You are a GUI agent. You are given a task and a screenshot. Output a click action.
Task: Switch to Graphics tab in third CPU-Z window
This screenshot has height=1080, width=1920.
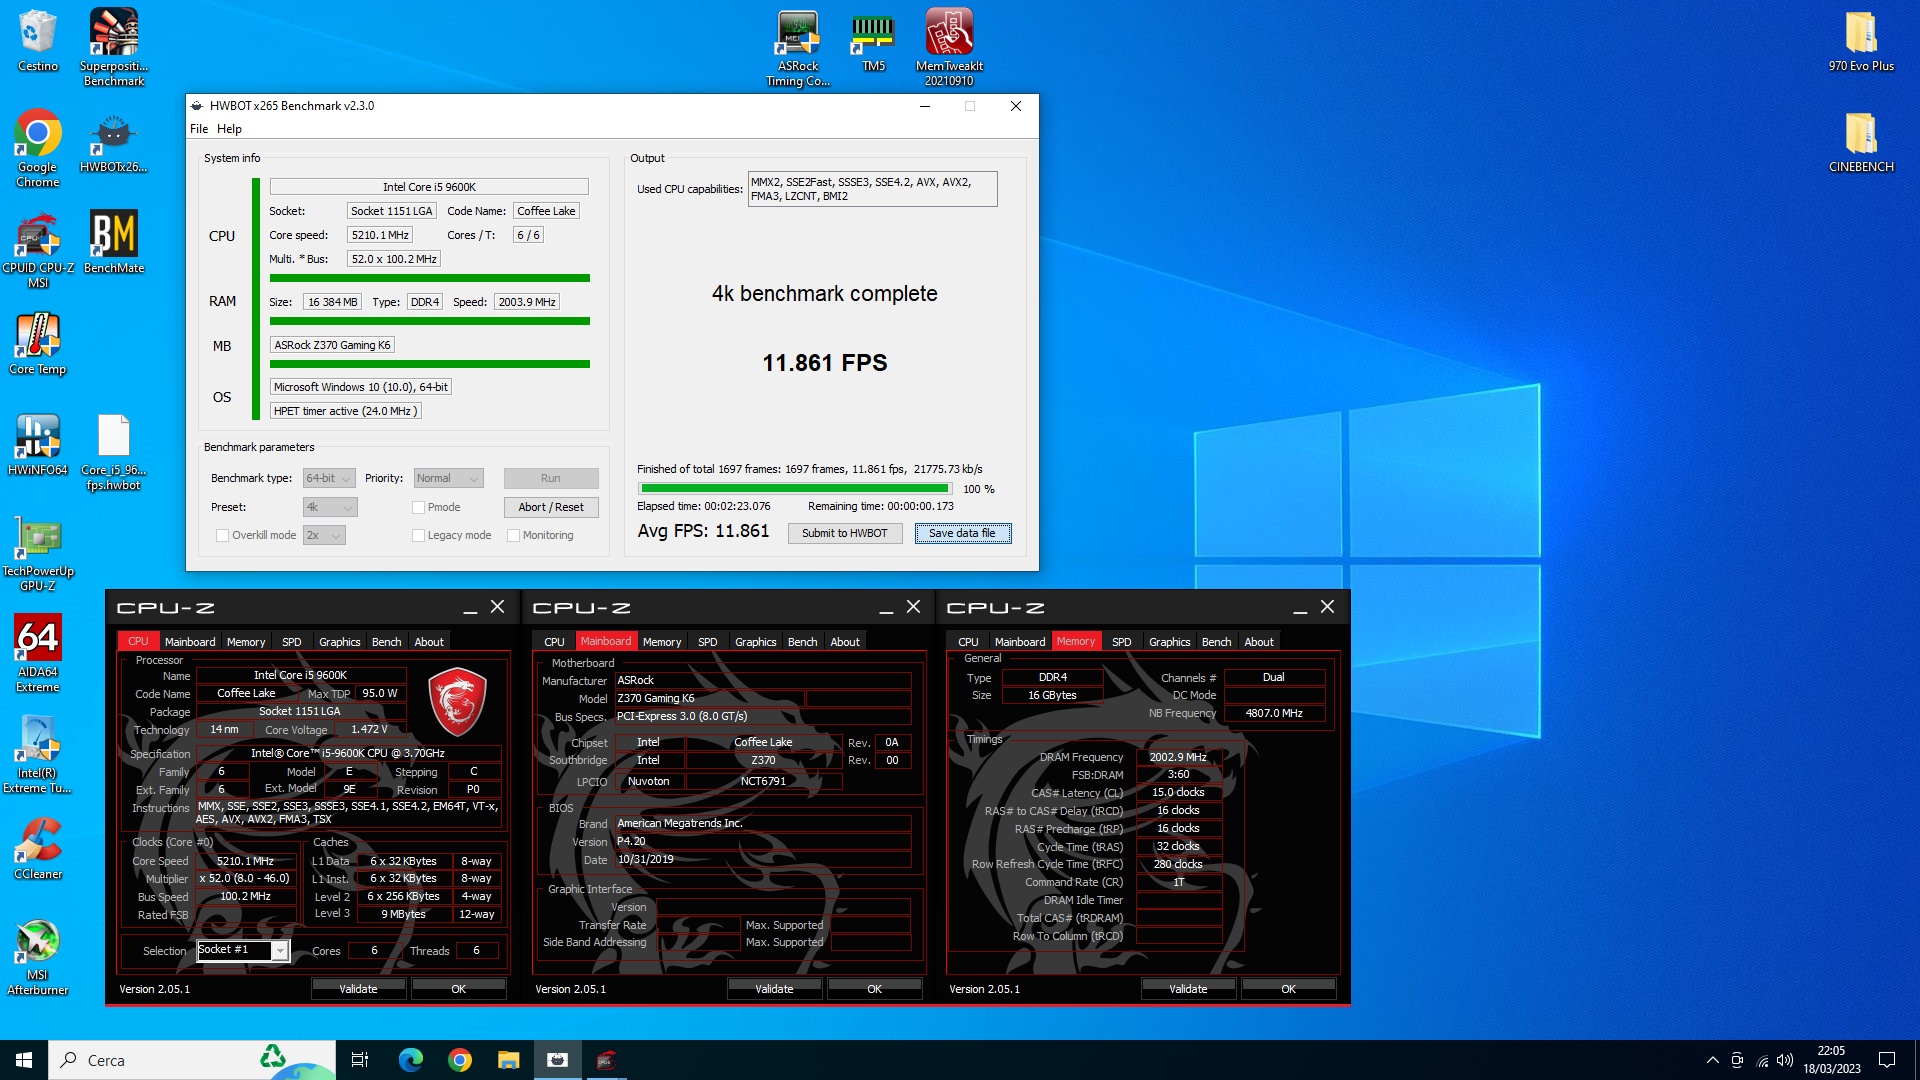tap(1169, 642)
